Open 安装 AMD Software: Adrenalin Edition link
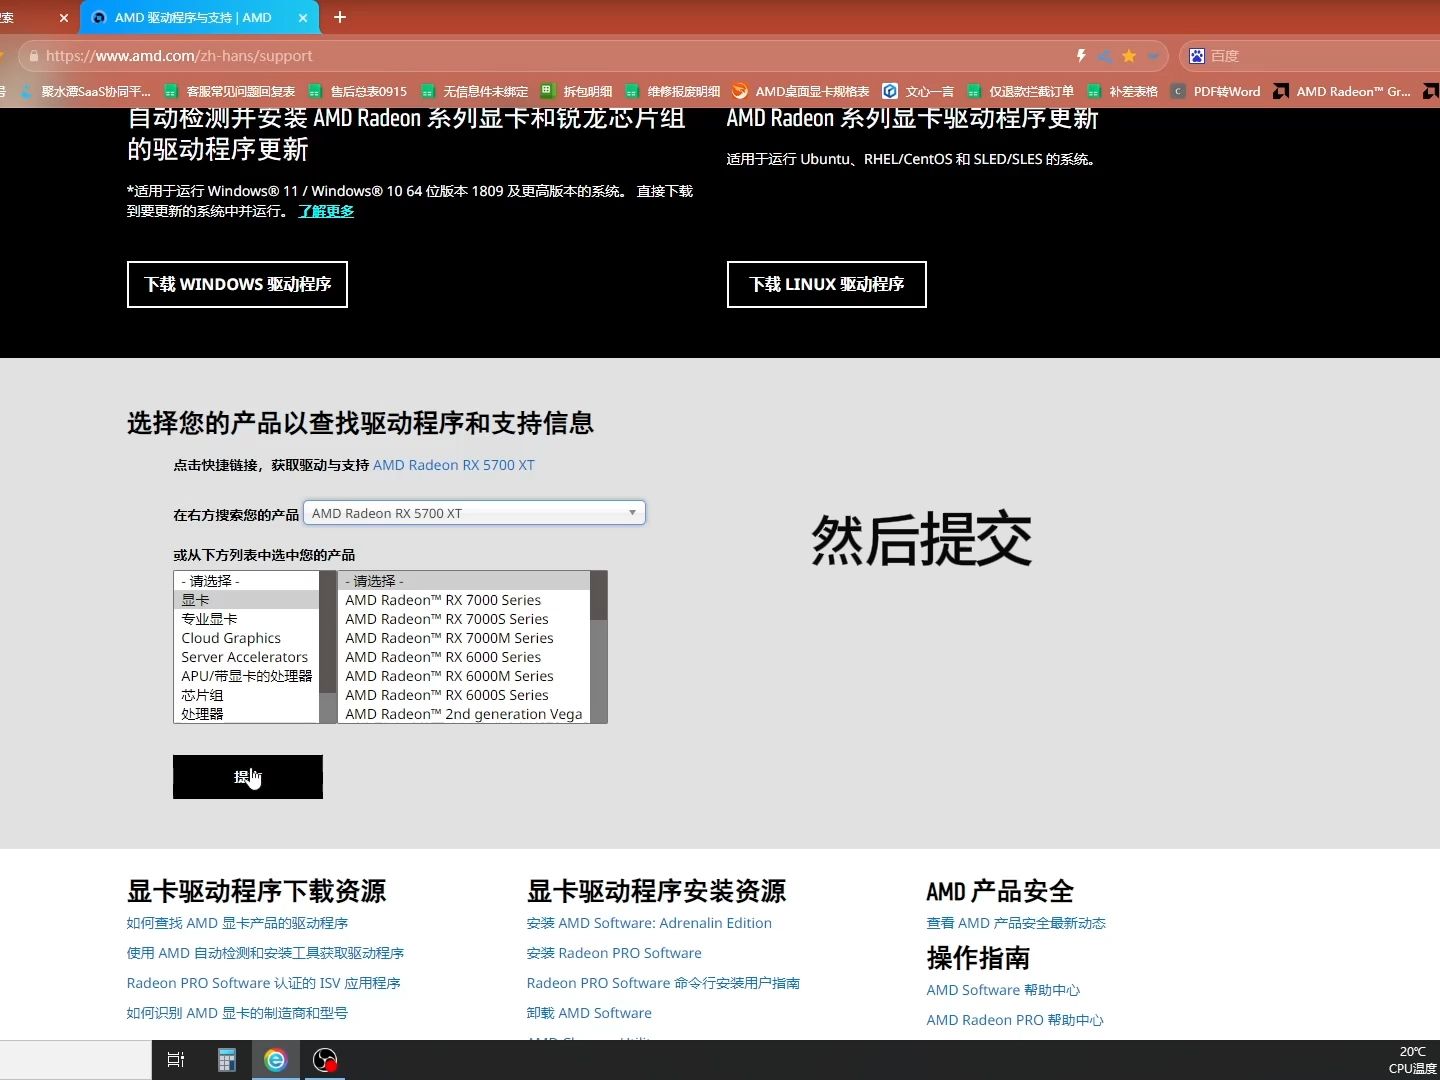Screen dimensions: 1440x1080 [649, 923]
